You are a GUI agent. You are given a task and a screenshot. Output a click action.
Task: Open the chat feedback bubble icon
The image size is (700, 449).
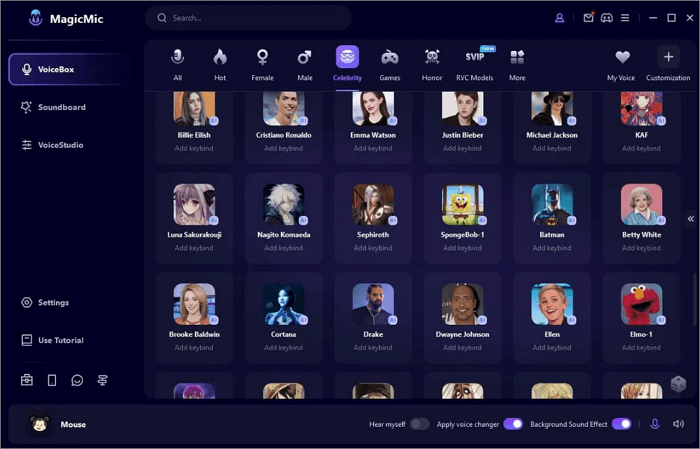click(77, 380)
